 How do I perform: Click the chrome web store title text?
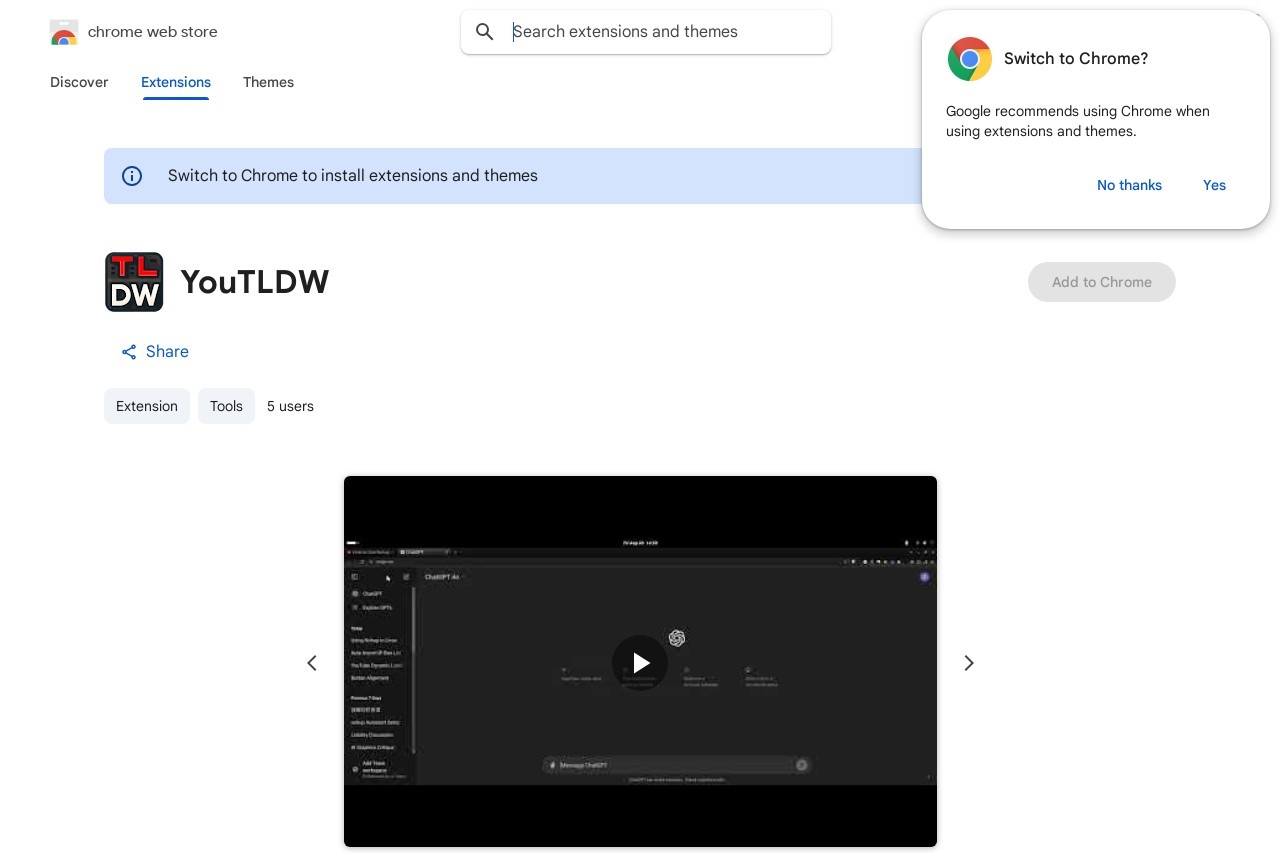(x=153, y=32)
